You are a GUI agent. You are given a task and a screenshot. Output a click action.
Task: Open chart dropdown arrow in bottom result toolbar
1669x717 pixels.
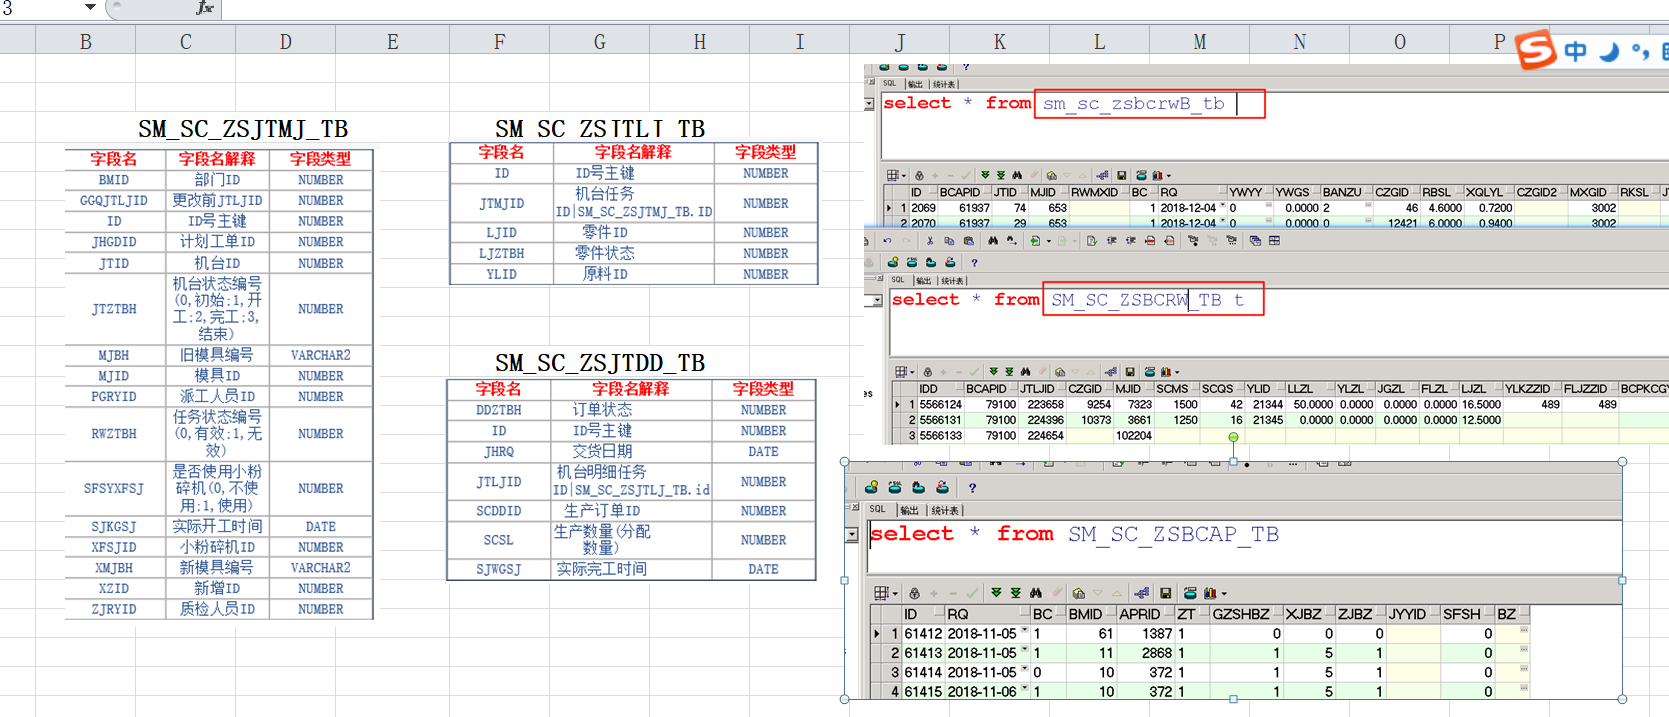point(1224,594)
